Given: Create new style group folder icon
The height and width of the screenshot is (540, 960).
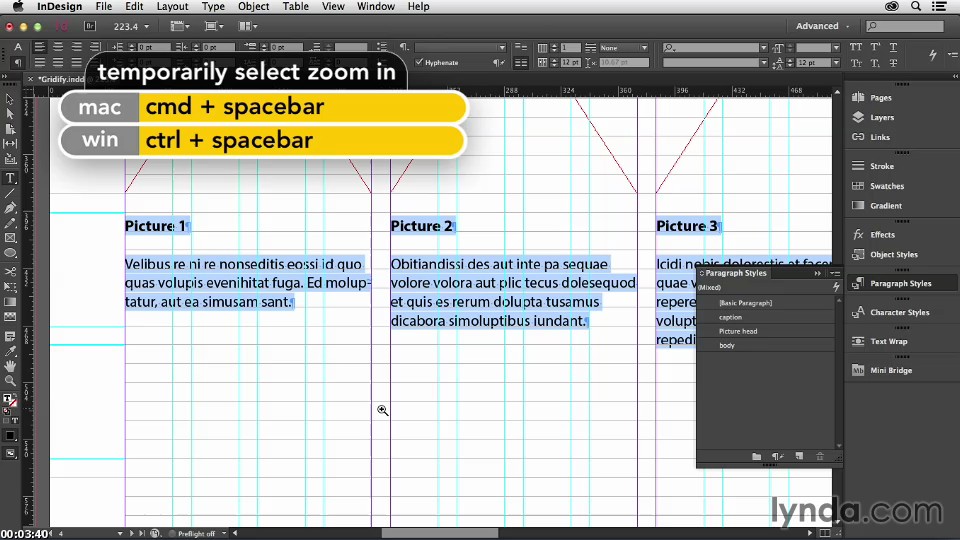Looking at the screenshot, I should pos(757,457).
